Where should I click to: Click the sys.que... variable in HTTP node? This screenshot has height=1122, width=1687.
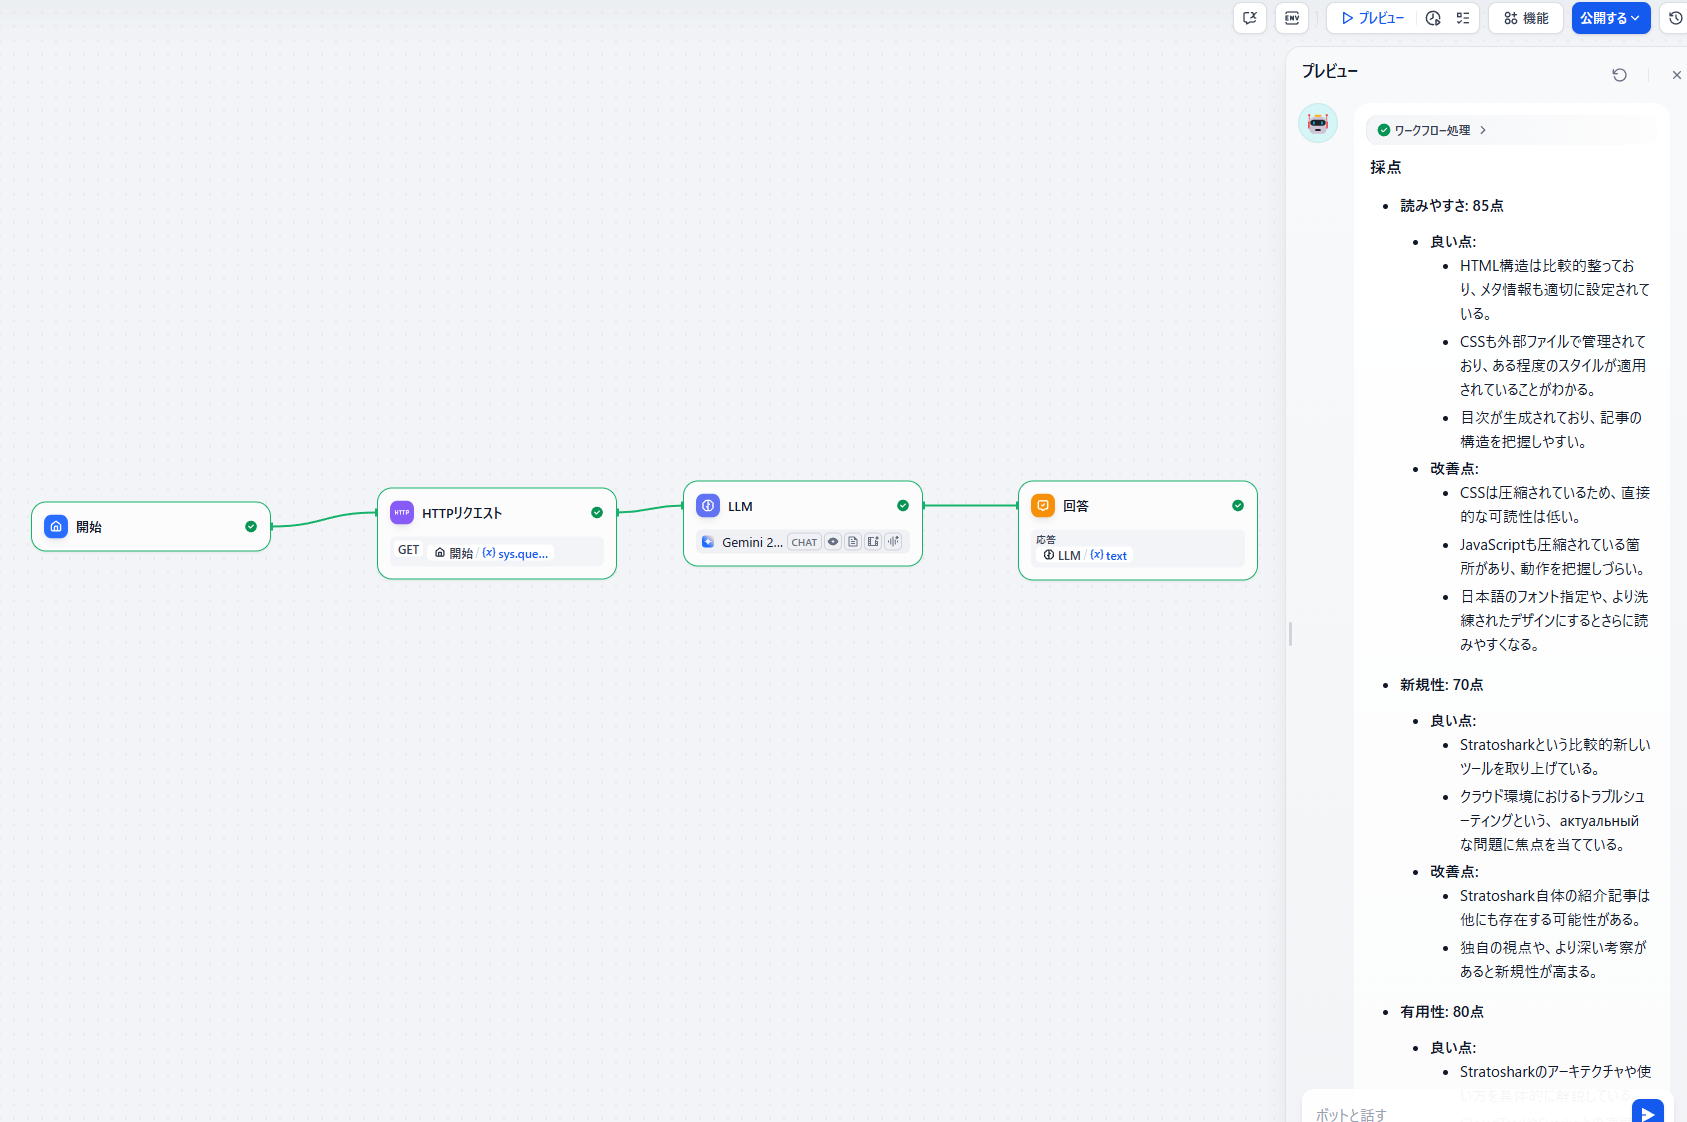pyautogui.click(x=516, y=553)
